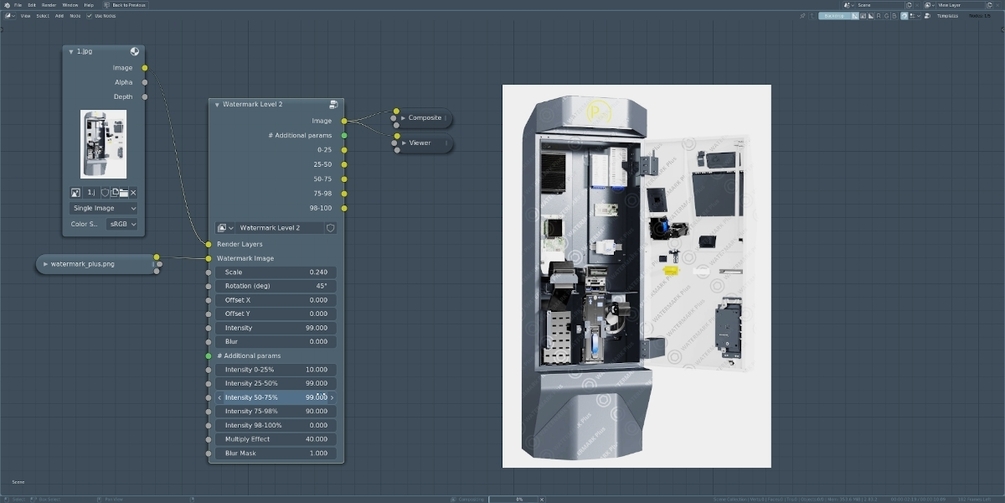Open the snap type dropdown
Image resolution: width=1005 pixels, height=503 pixels.
tap(915, 16)
